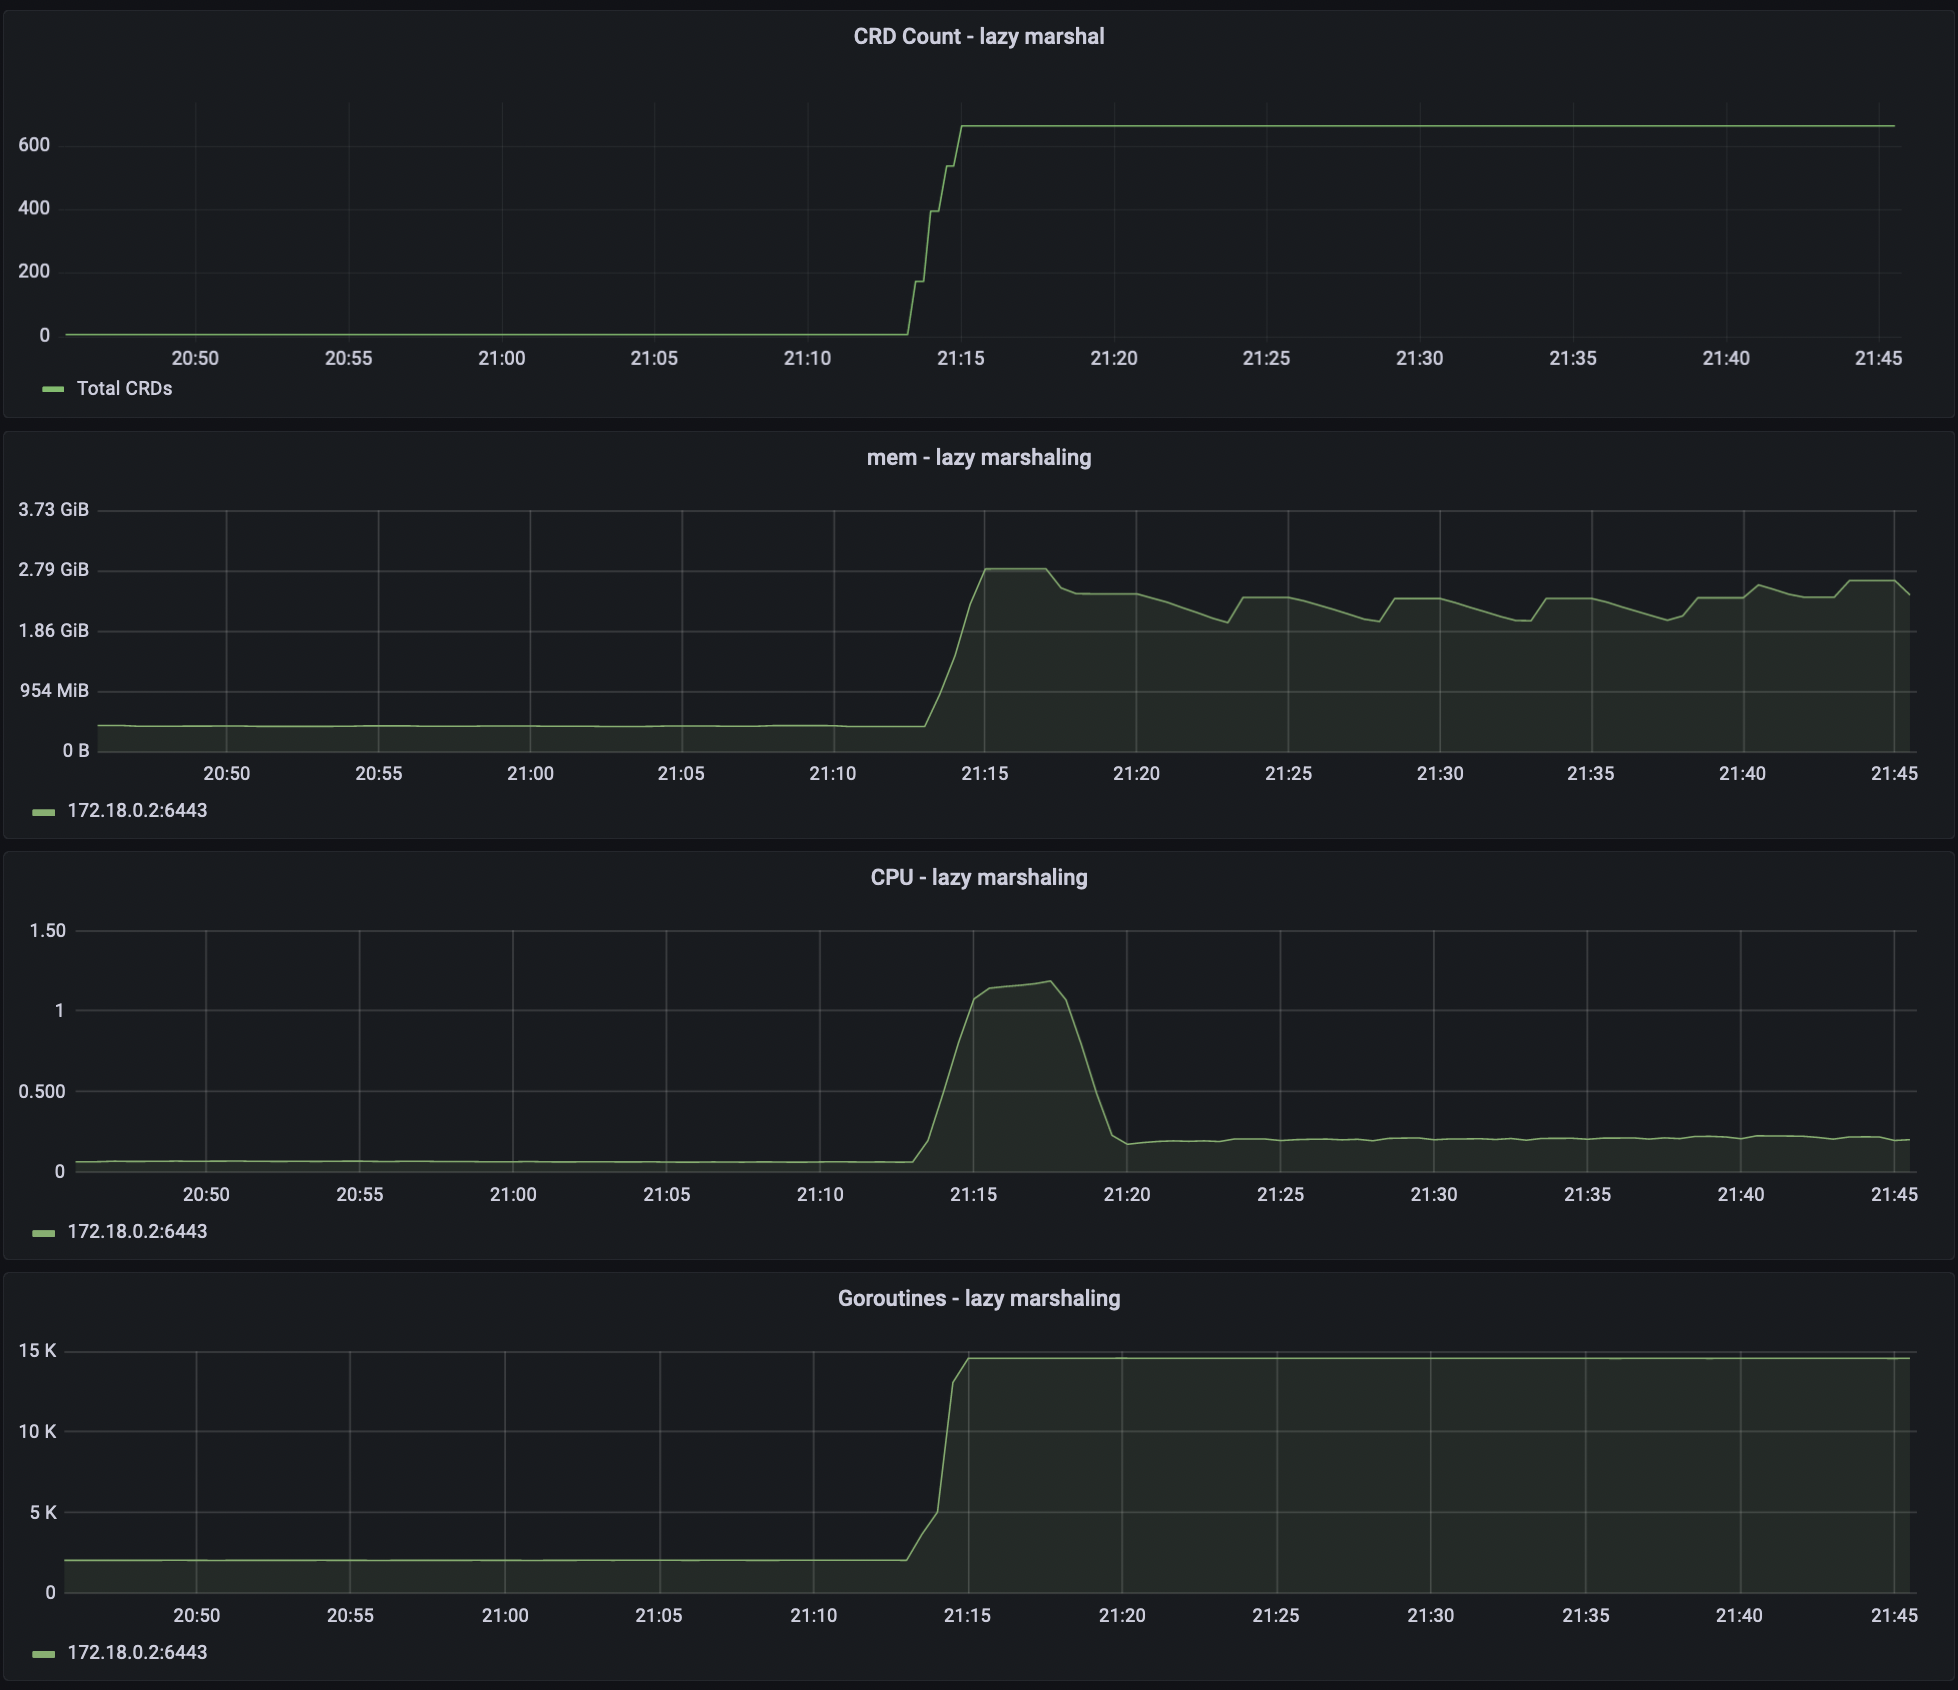
Task: Click the 21:10 tick in CRD Count chart
Action: tap(808, 359)
